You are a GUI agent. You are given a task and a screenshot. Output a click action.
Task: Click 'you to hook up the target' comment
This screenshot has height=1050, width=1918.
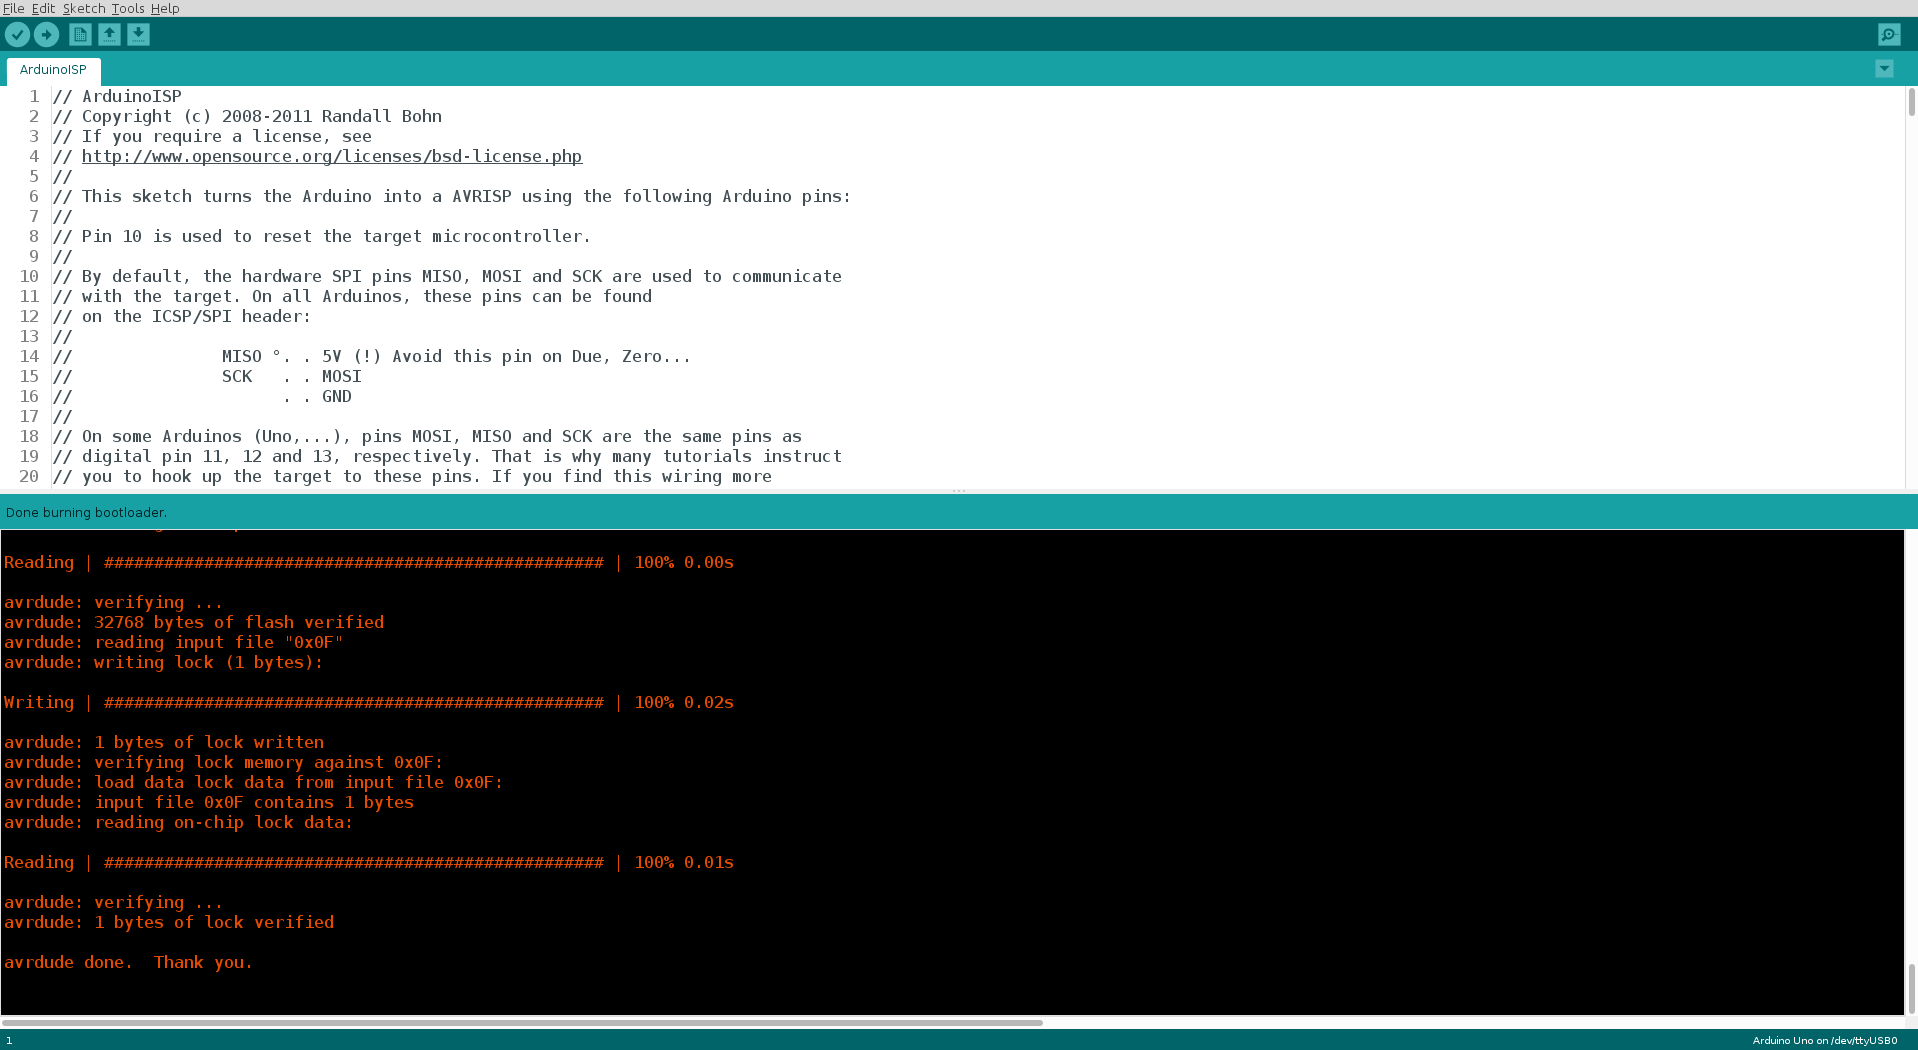tap(412, 476)
